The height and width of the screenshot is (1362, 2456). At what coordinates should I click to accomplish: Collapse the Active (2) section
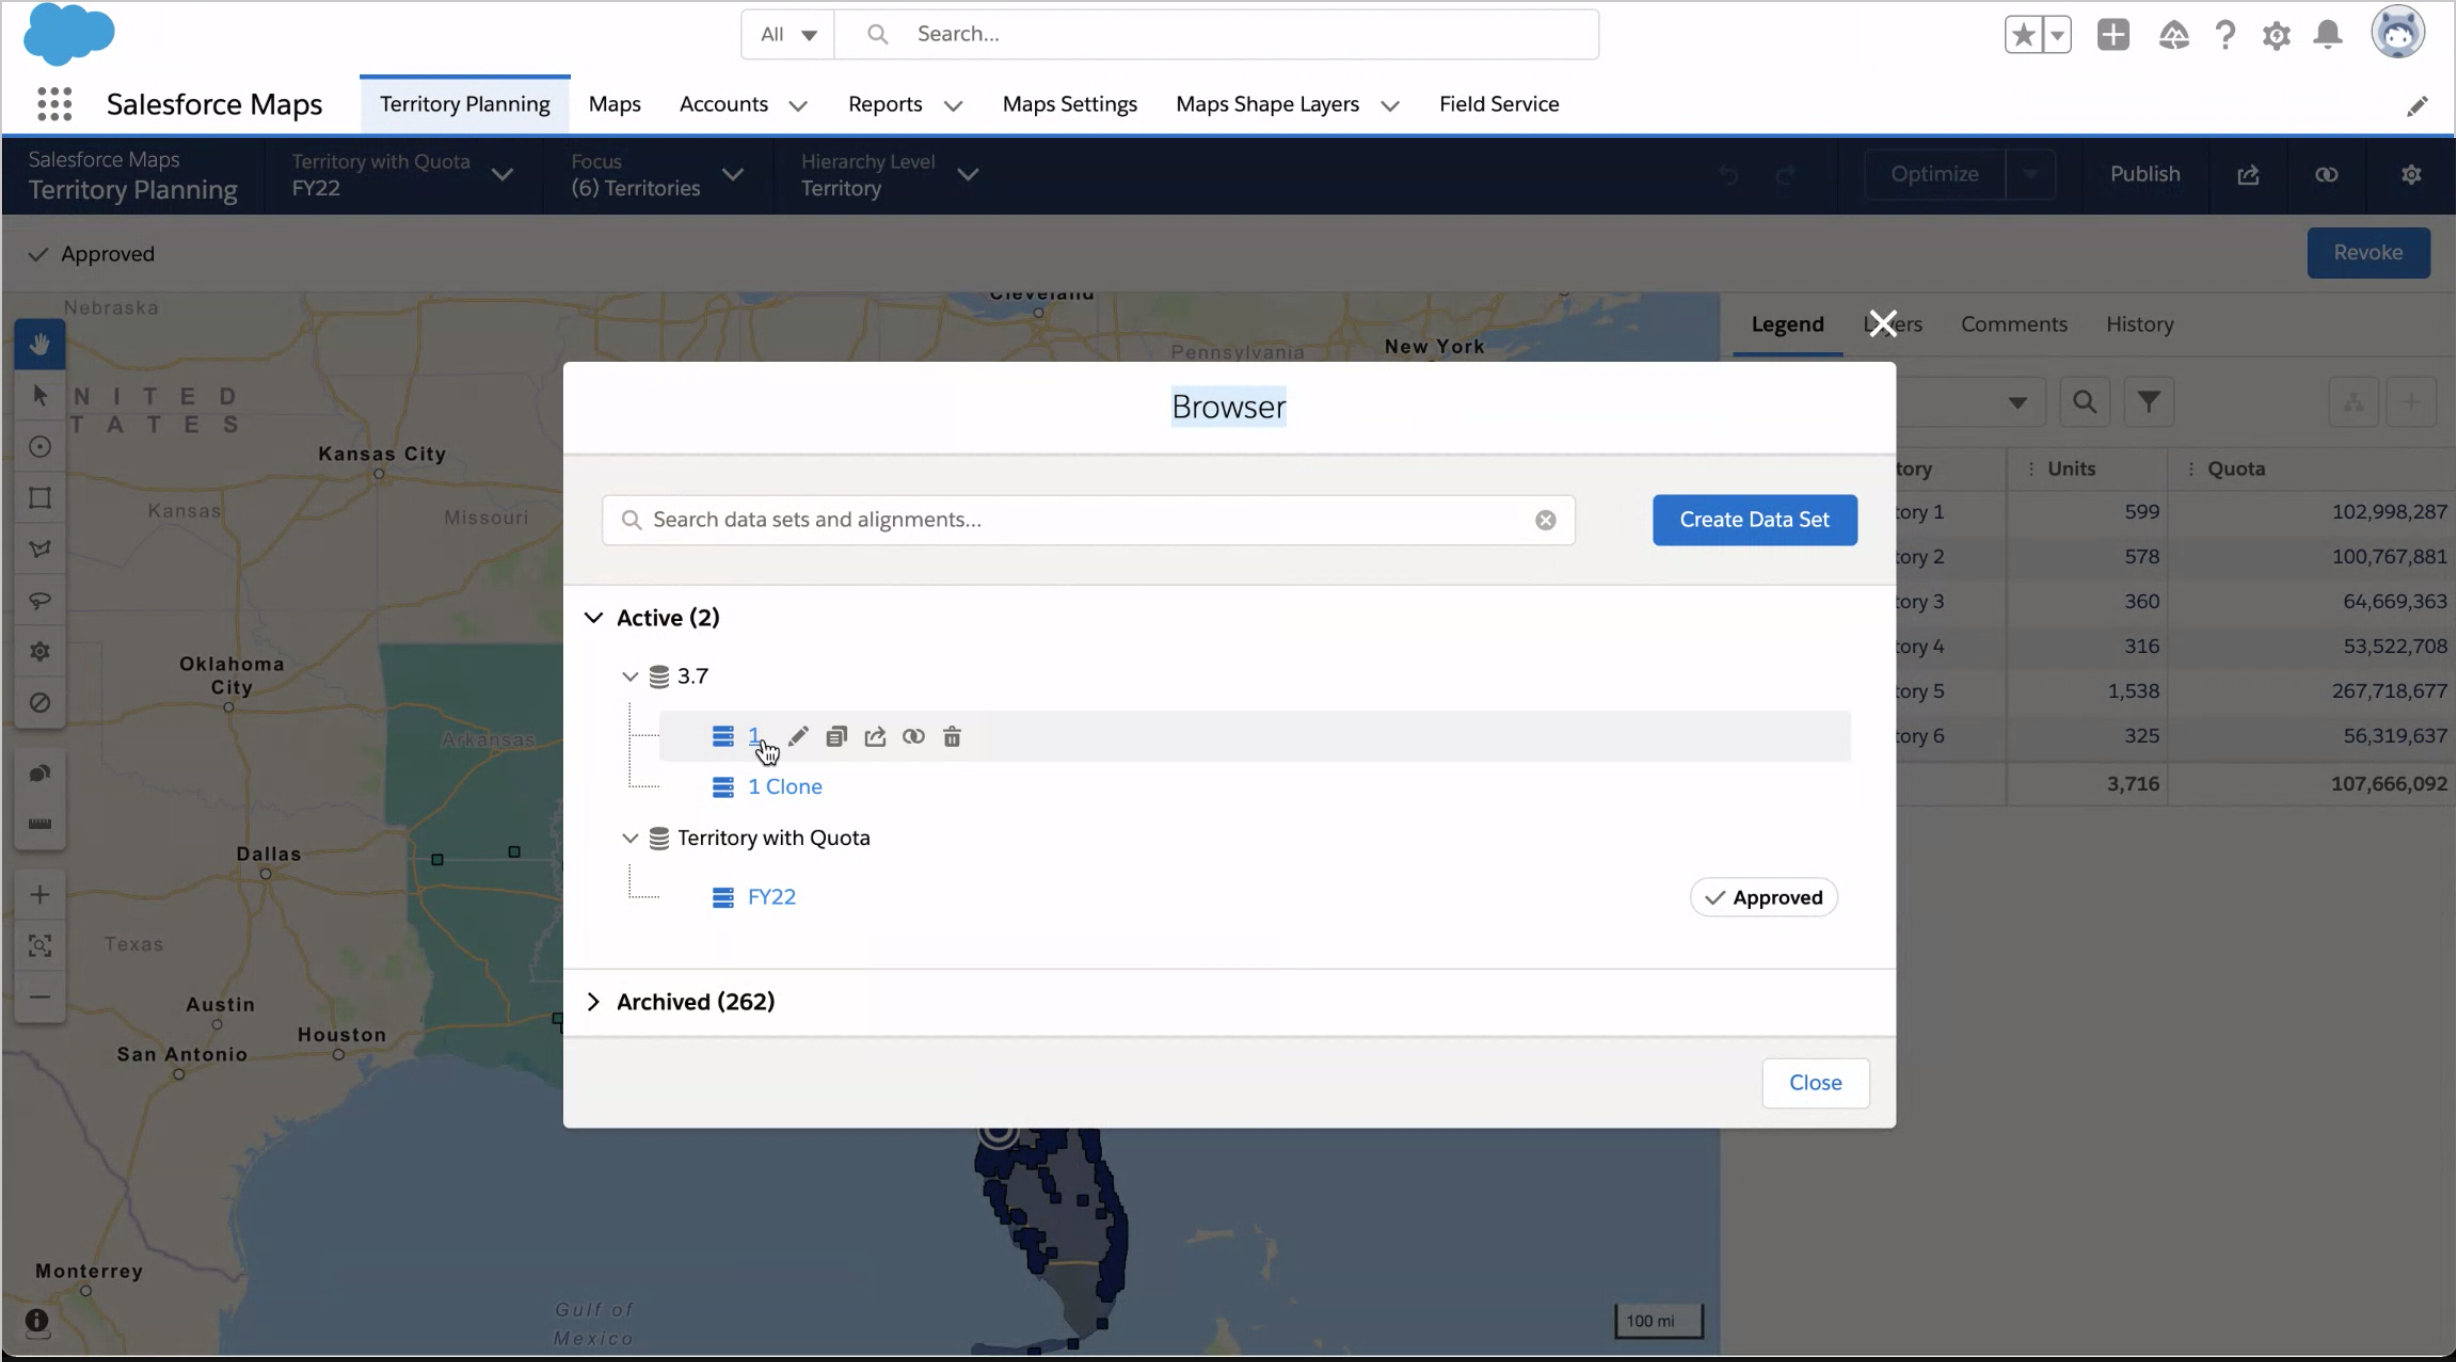[594, 617]
